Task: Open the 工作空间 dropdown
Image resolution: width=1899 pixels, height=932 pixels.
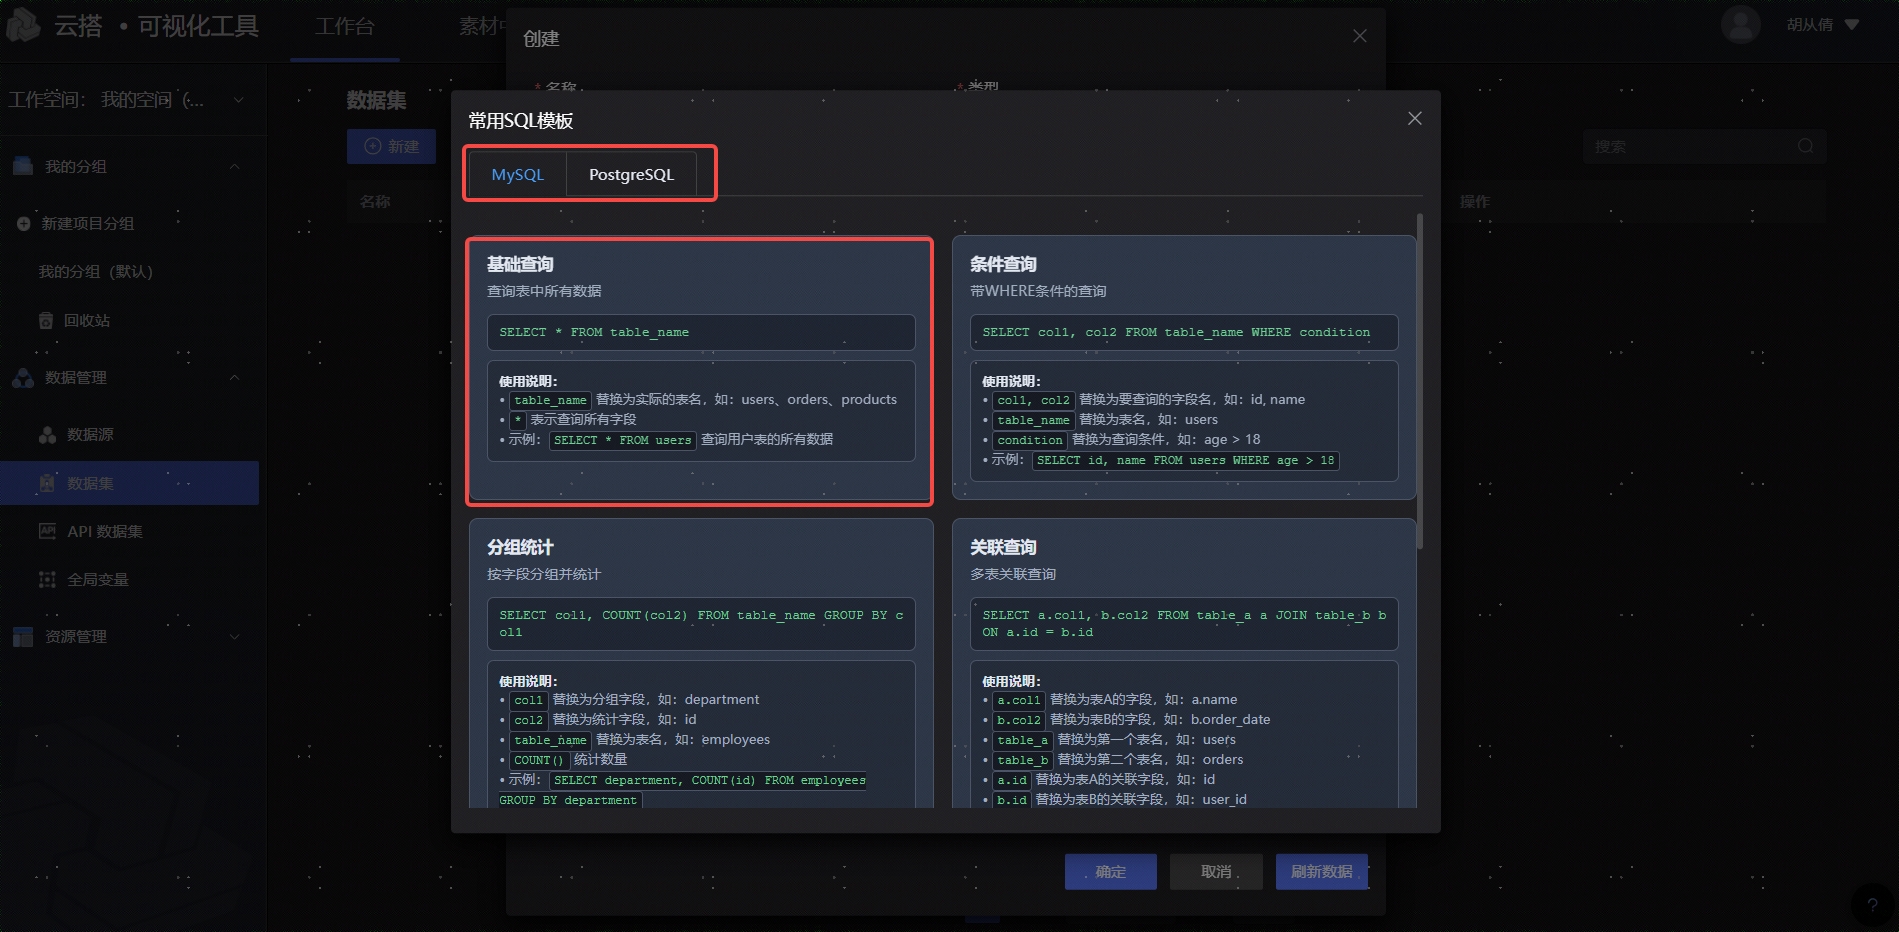Action: pyautogui.click(x=238, y=100)
